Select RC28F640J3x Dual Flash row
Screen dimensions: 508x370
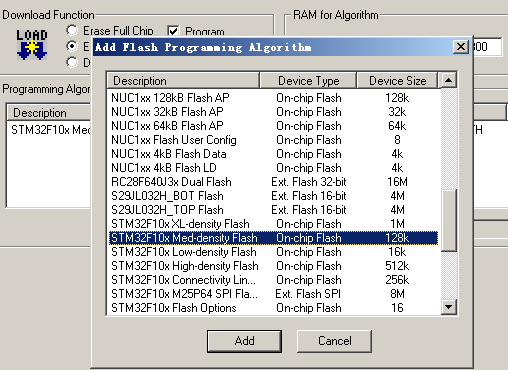273,182
